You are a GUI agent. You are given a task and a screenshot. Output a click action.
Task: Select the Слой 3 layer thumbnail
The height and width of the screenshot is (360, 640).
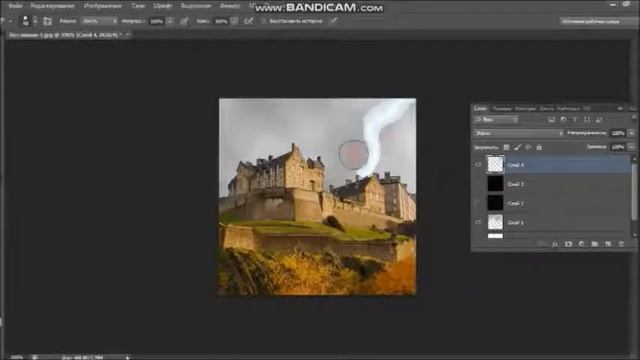[x=495, y=184]
